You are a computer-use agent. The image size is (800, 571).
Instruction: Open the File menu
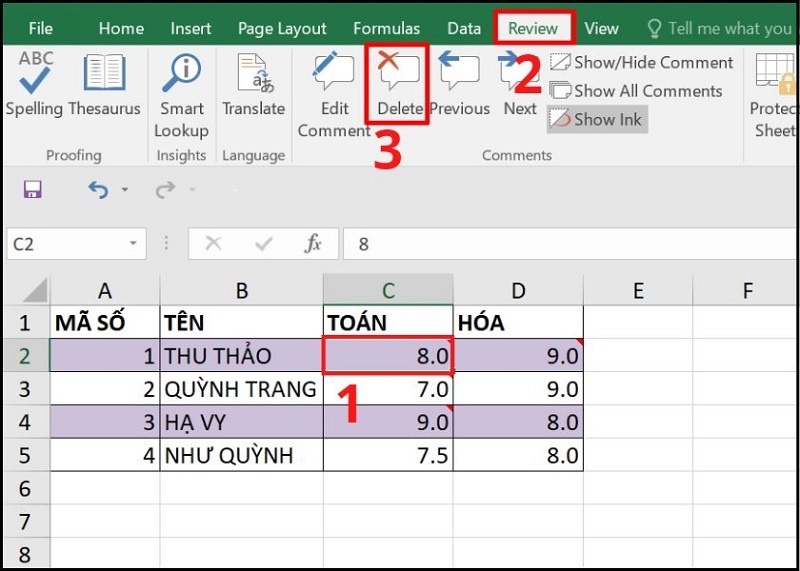coord(41,28)
